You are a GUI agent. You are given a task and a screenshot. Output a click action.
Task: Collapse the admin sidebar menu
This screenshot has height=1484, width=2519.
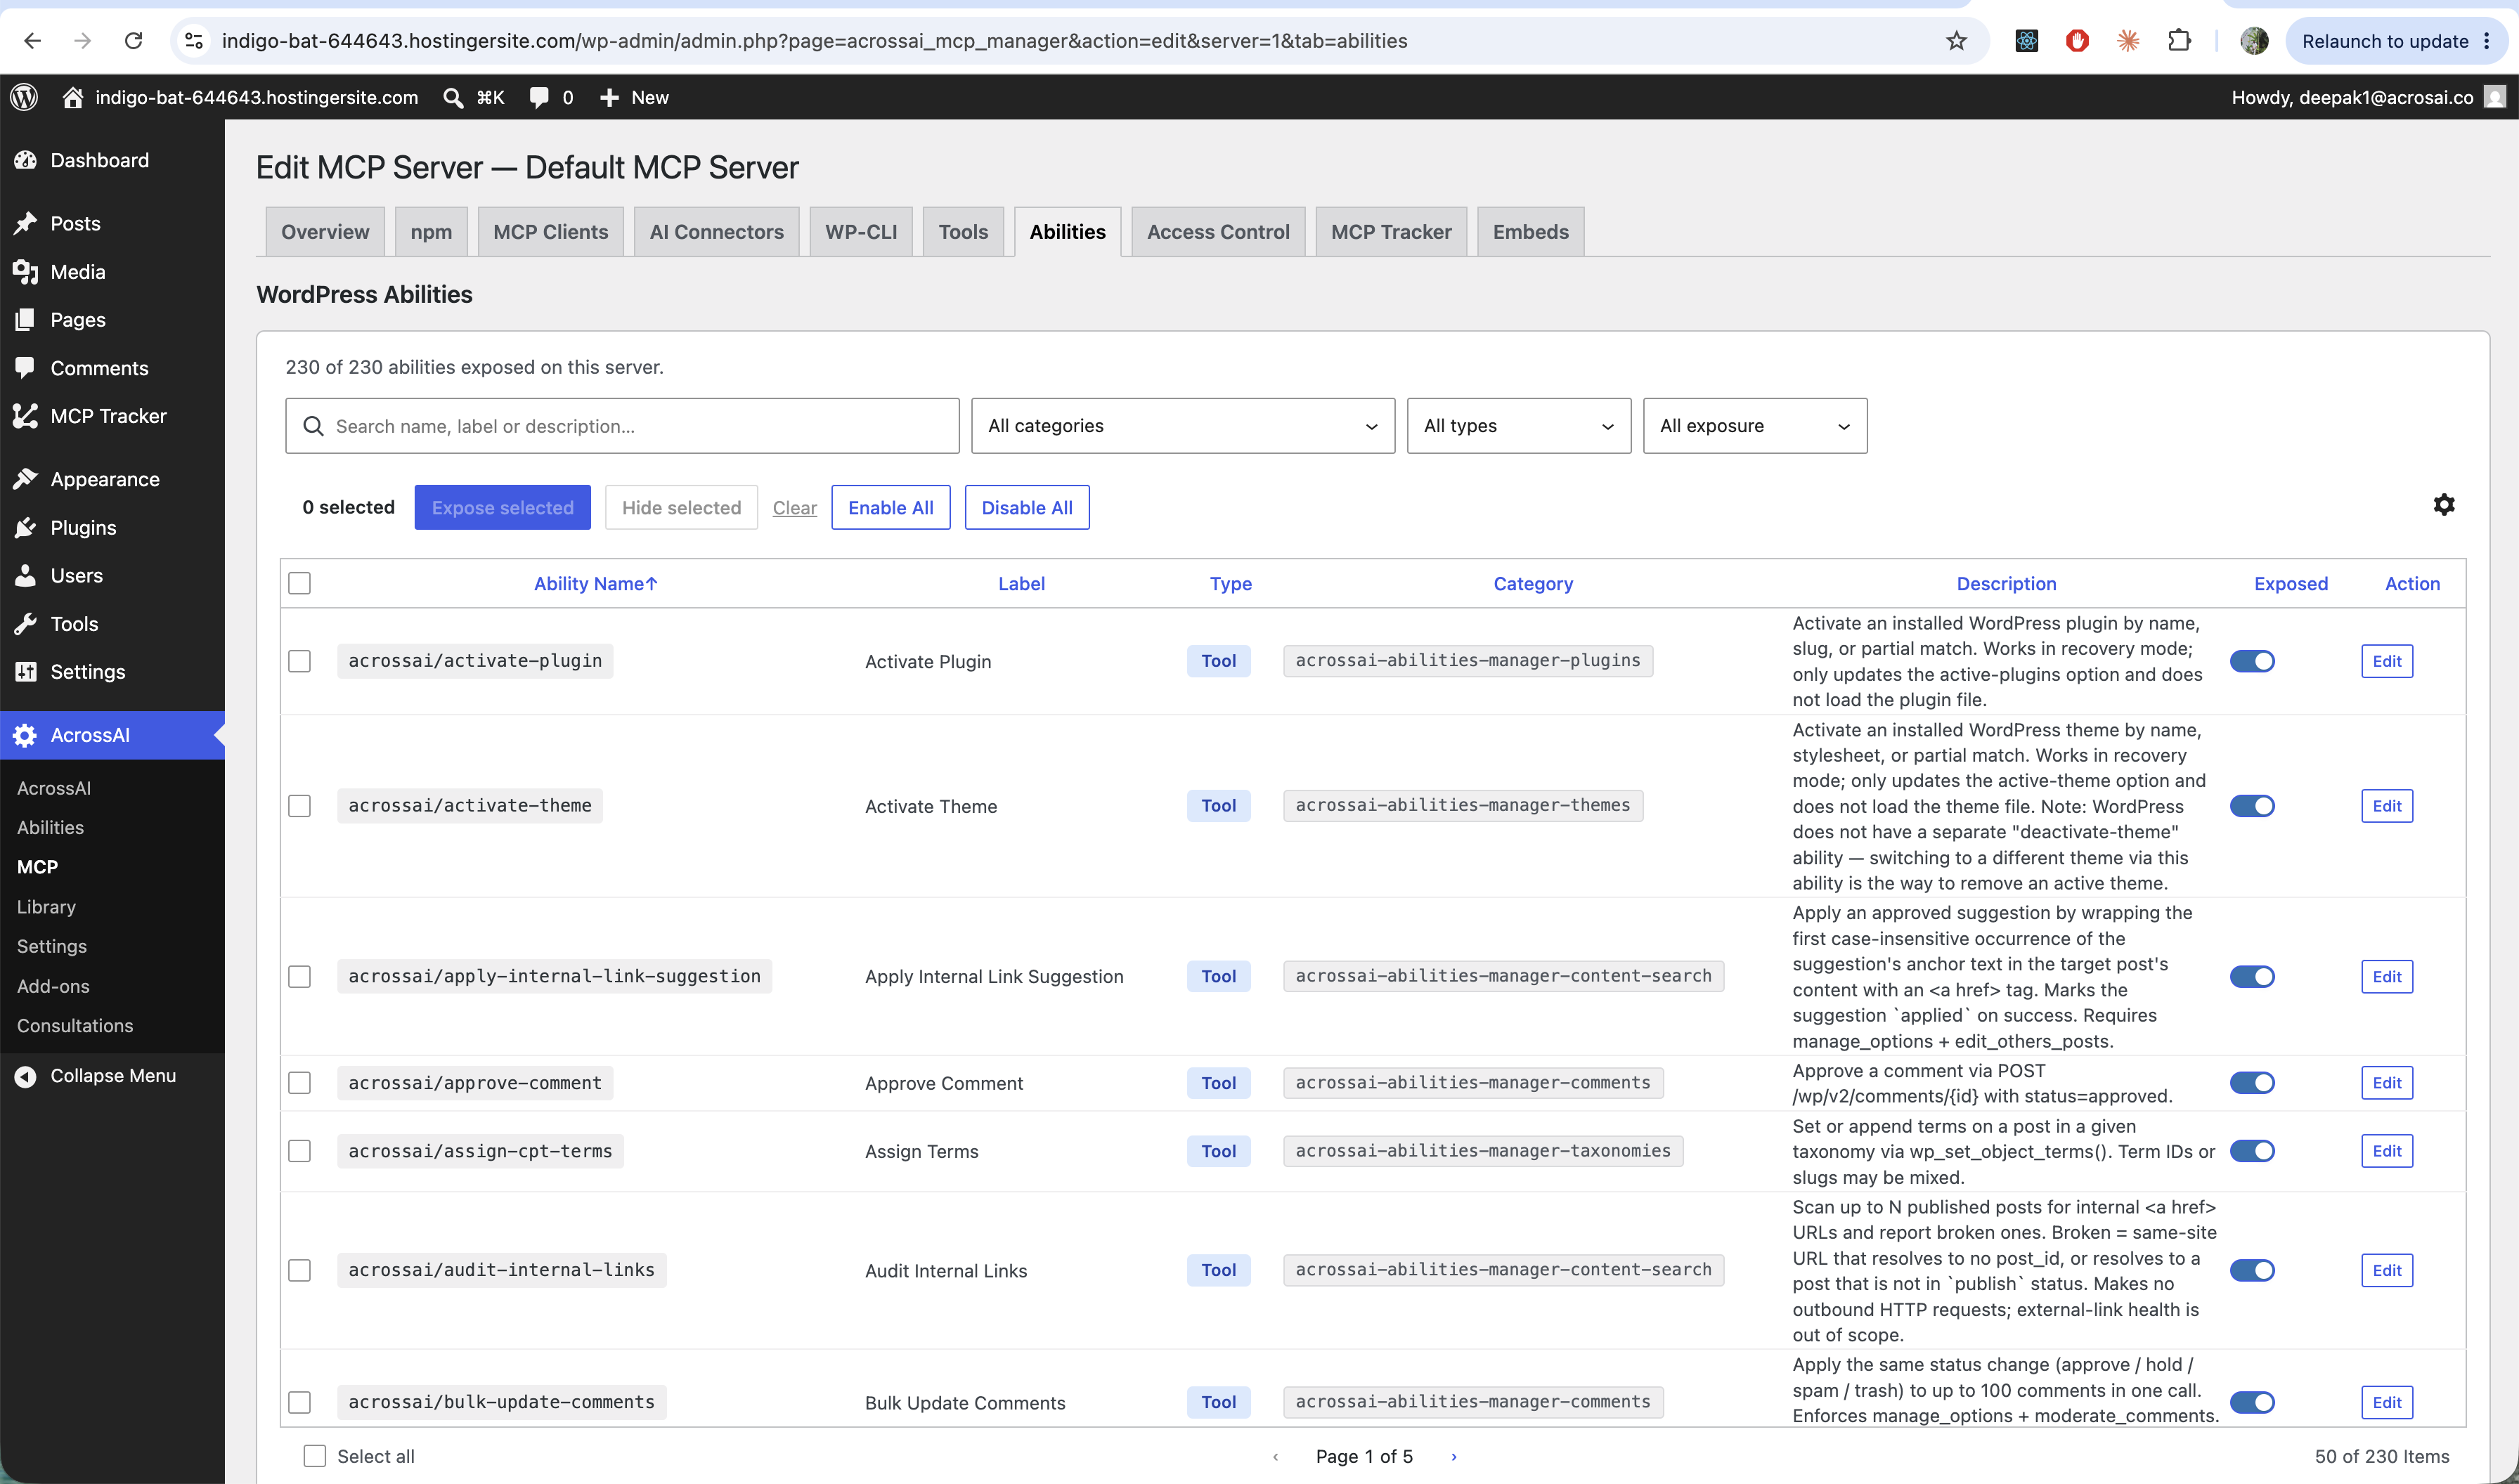tap(112, 1076)
